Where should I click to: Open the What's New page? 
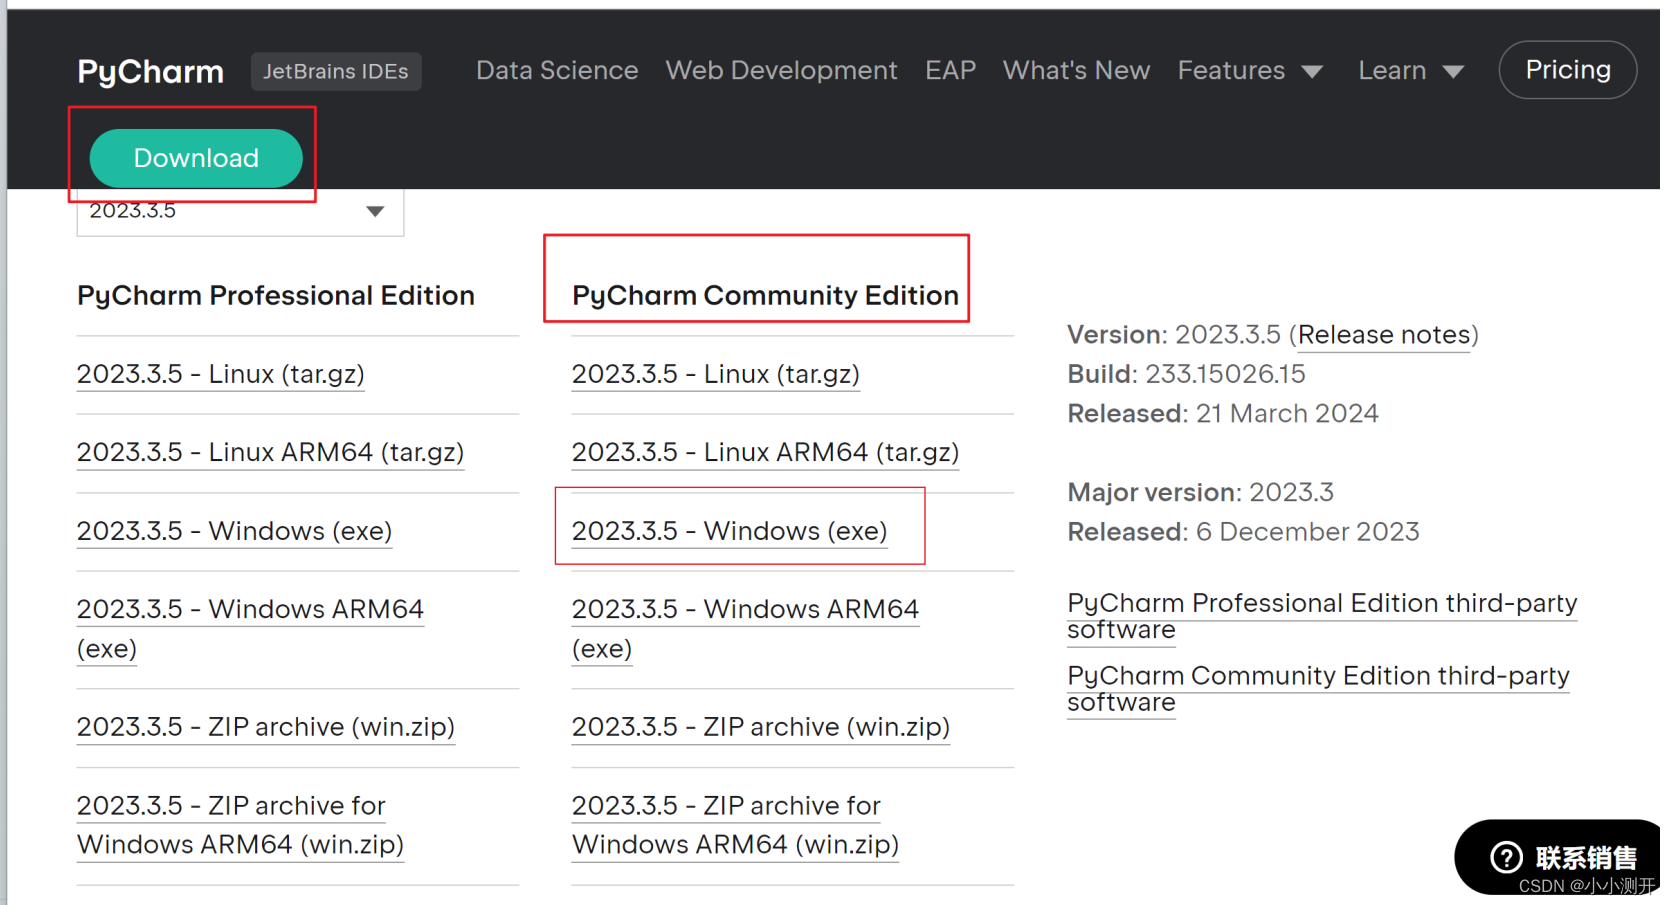[1076, 70]
